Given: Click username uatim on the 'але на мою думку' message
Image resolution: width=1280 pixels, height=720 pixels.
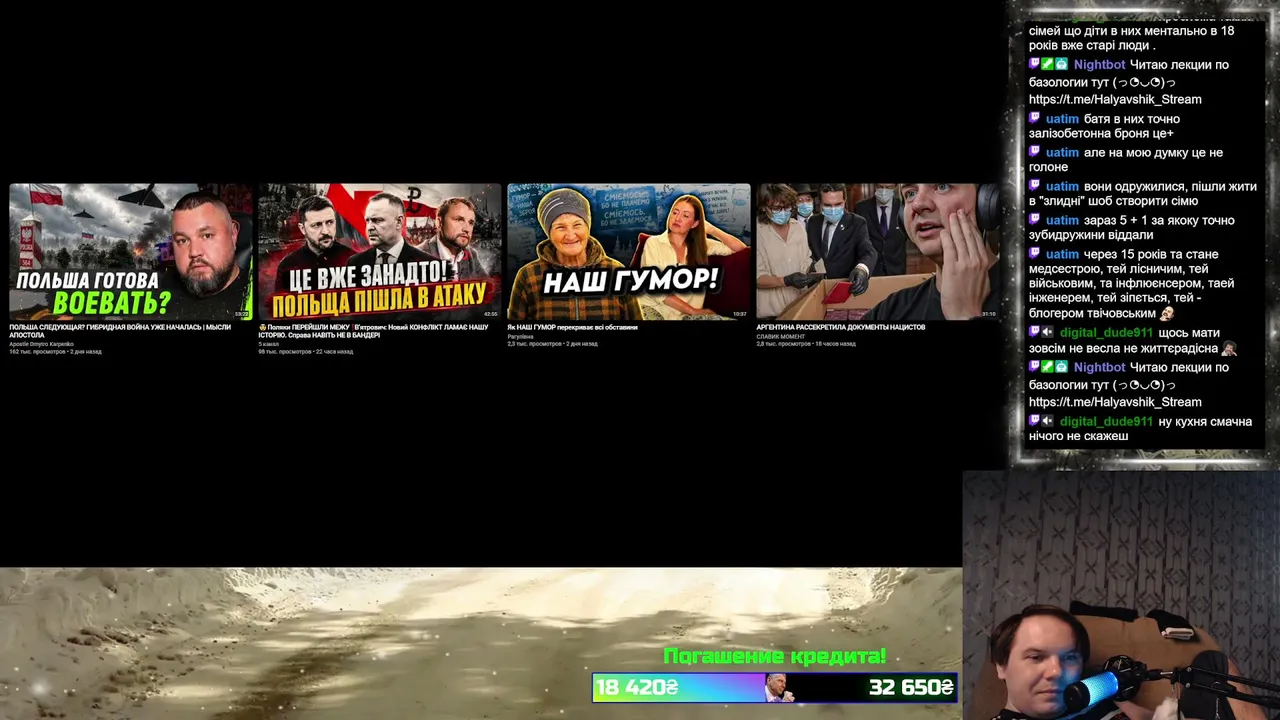Looking at the screenshot, I should (1062, 153).
